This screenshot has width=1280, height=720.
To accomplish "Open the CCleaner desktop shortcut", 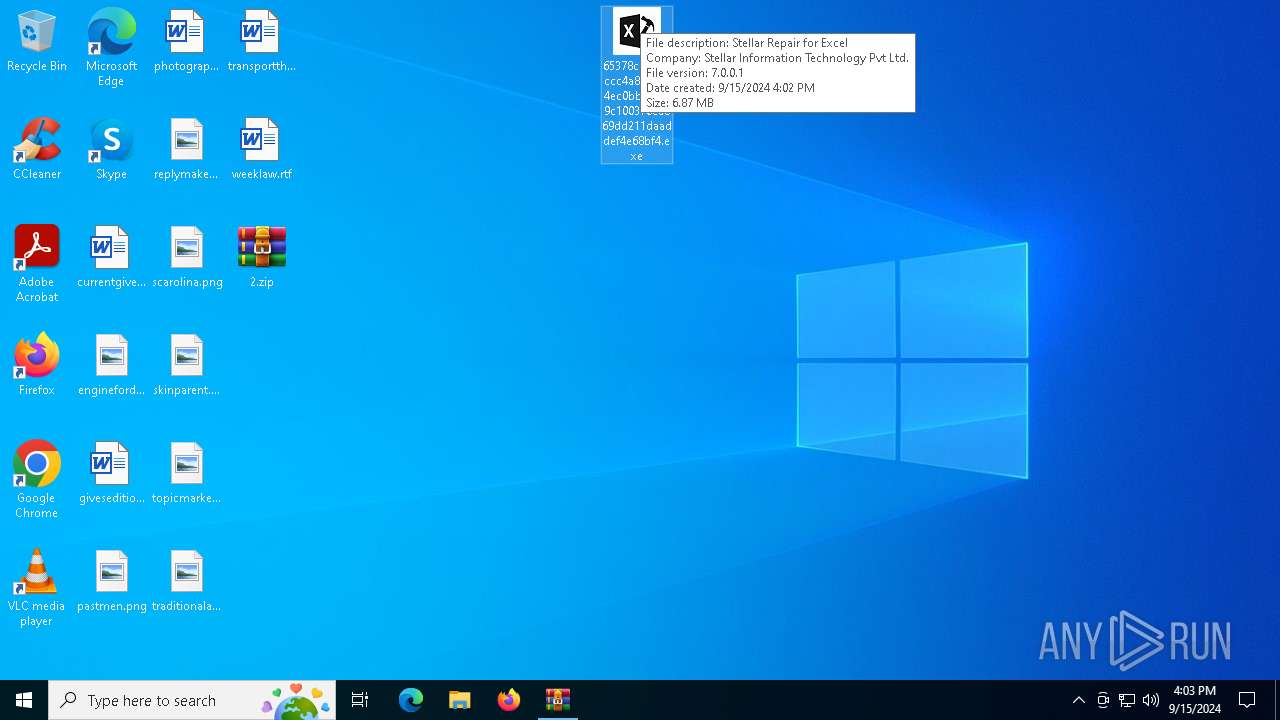I will (37, 150).
